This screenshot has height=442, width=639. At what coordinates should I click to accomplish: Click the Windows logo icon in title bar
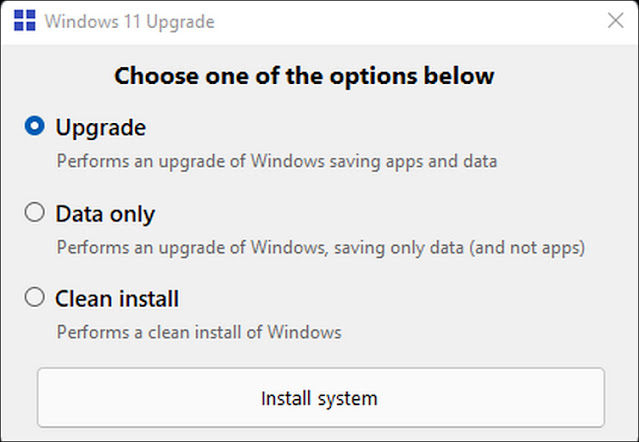(x=24, y=20)
